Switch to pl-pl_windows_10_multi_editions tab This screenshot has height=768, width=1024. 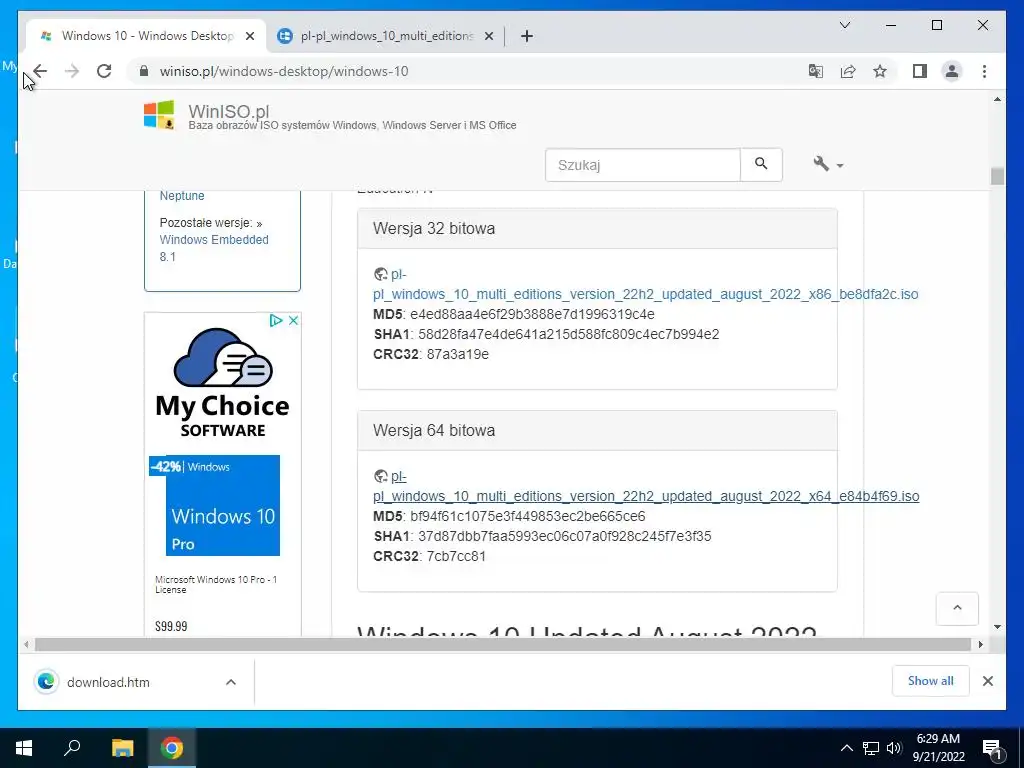pyautogui.click(x=385, y=36)
